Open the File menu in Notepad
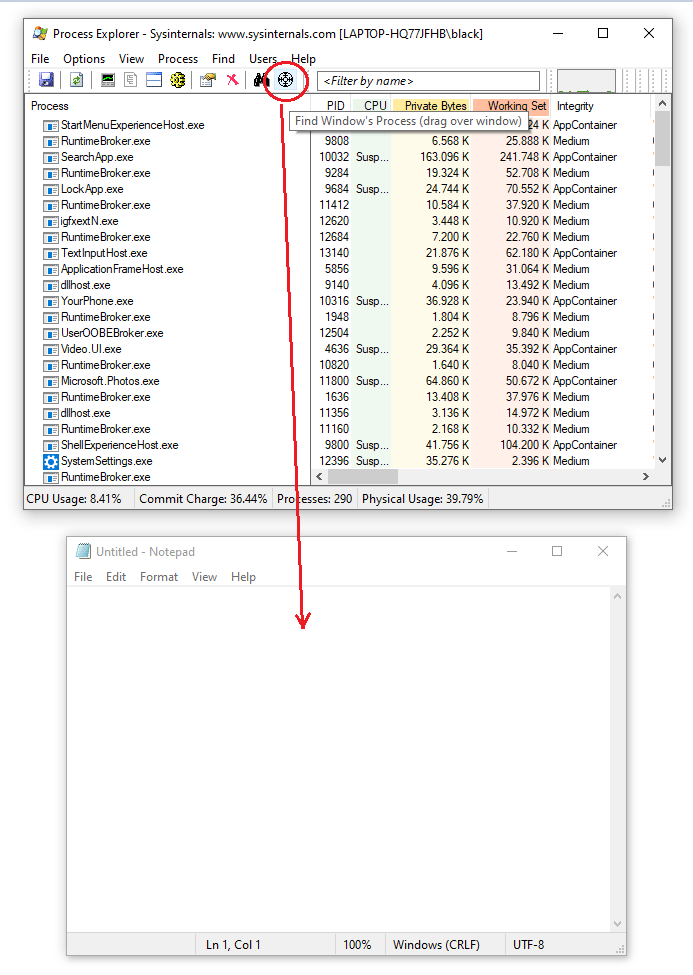This screenshot has width=693, height=975. tap(83, 577)
